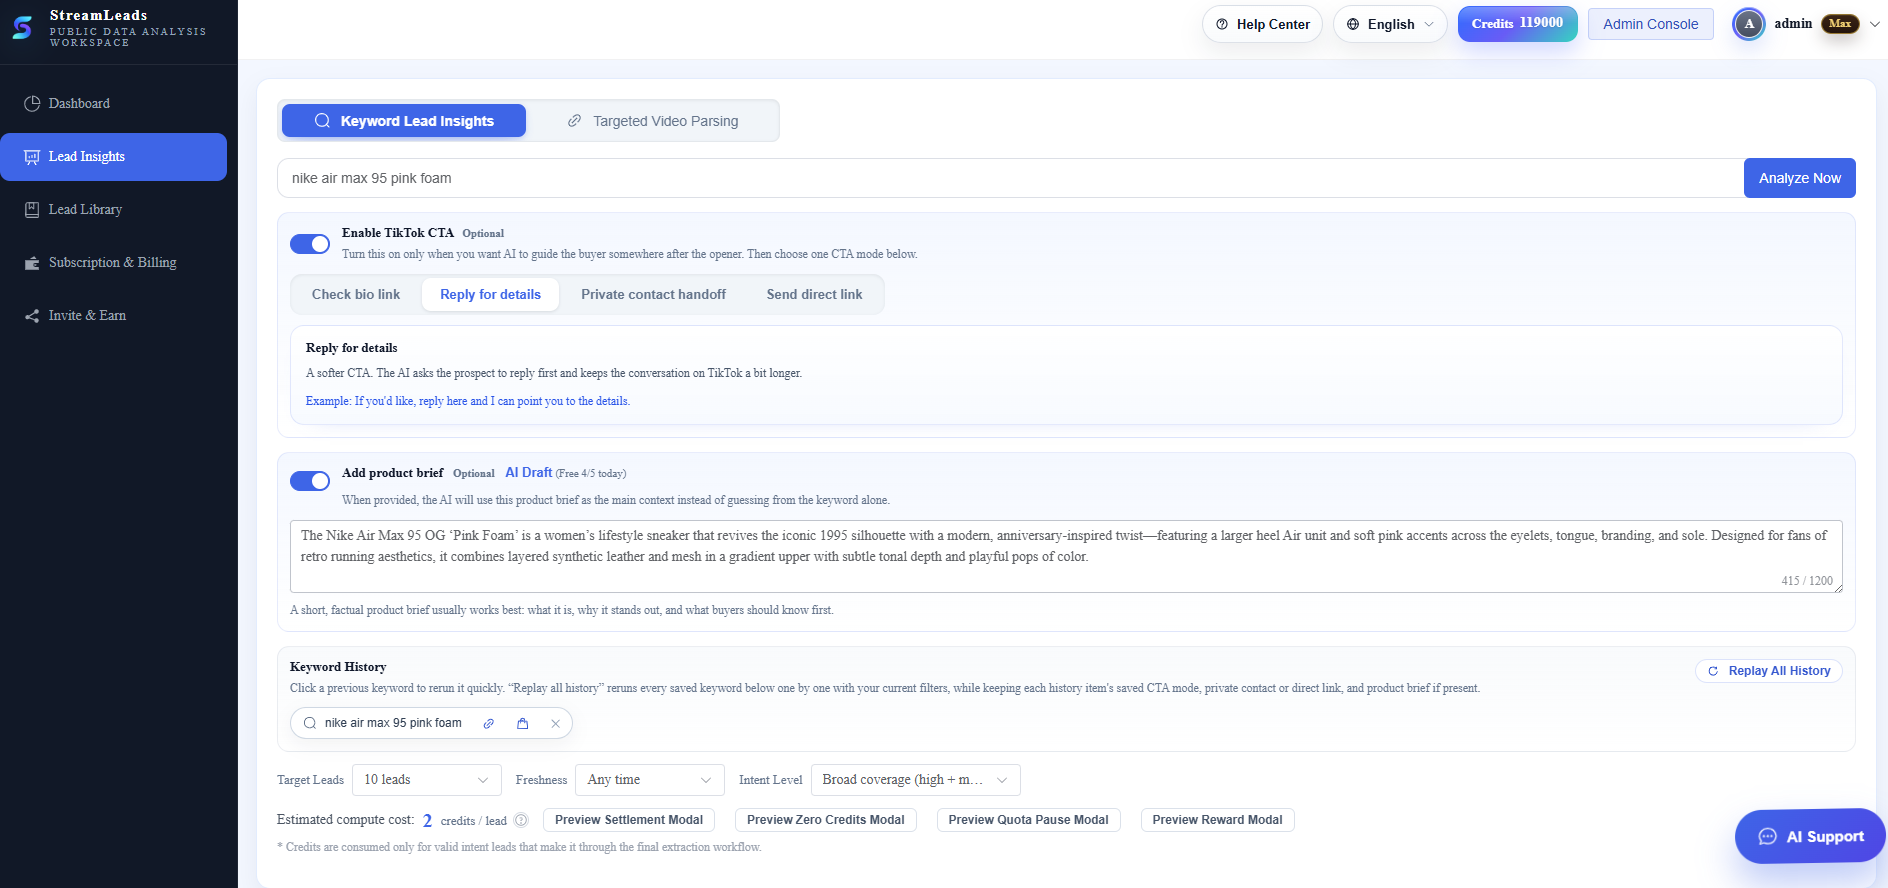Go to Subscription & Billing page
This screenshot has height=888, width=1888.
114,263
